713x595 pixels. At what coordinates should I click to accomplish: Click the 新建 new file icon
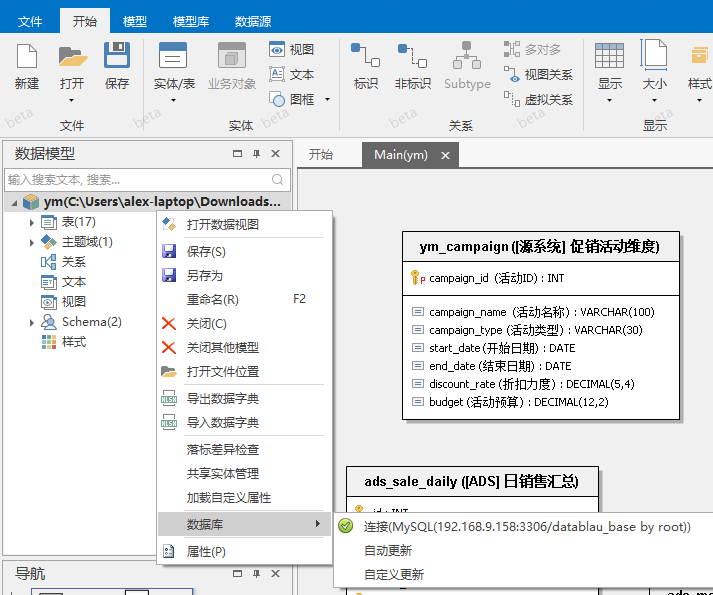click(x=27, y=56)
